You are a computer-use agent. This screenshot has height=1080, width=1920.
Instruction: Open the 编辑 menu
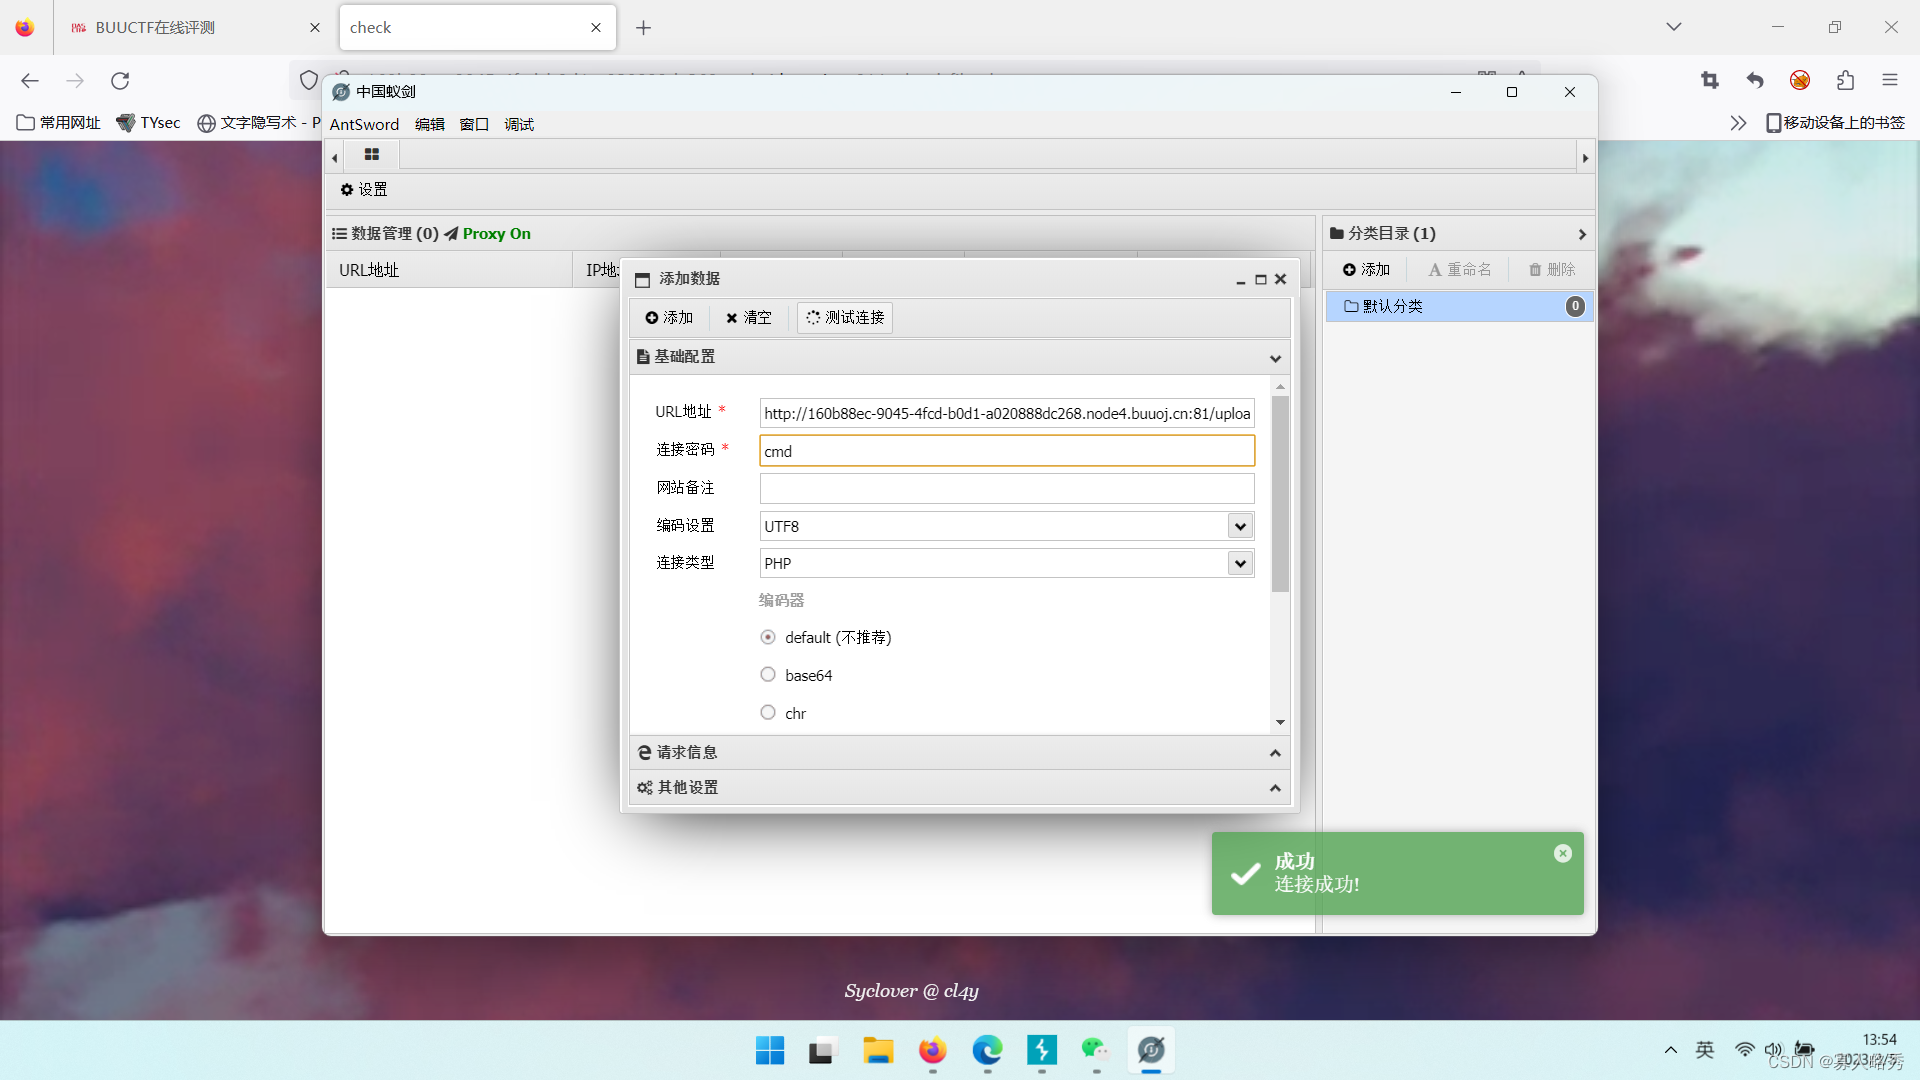click(x=429, y=124)
